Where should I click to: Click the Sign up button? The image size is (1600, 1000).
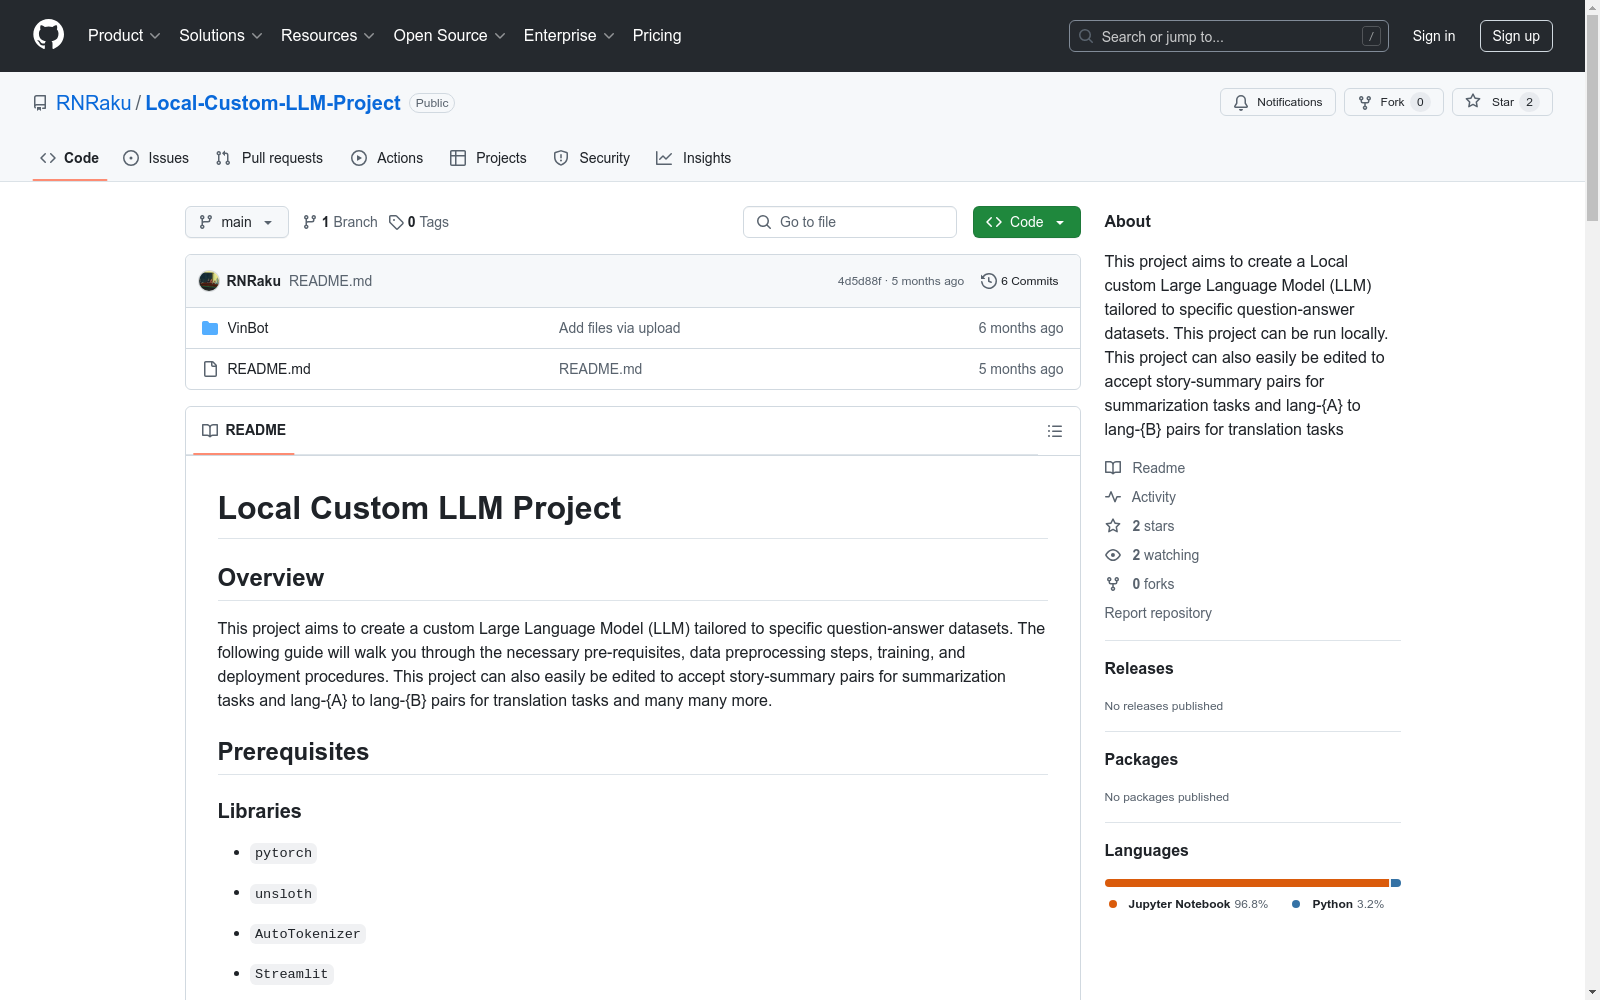(1516, 36)
